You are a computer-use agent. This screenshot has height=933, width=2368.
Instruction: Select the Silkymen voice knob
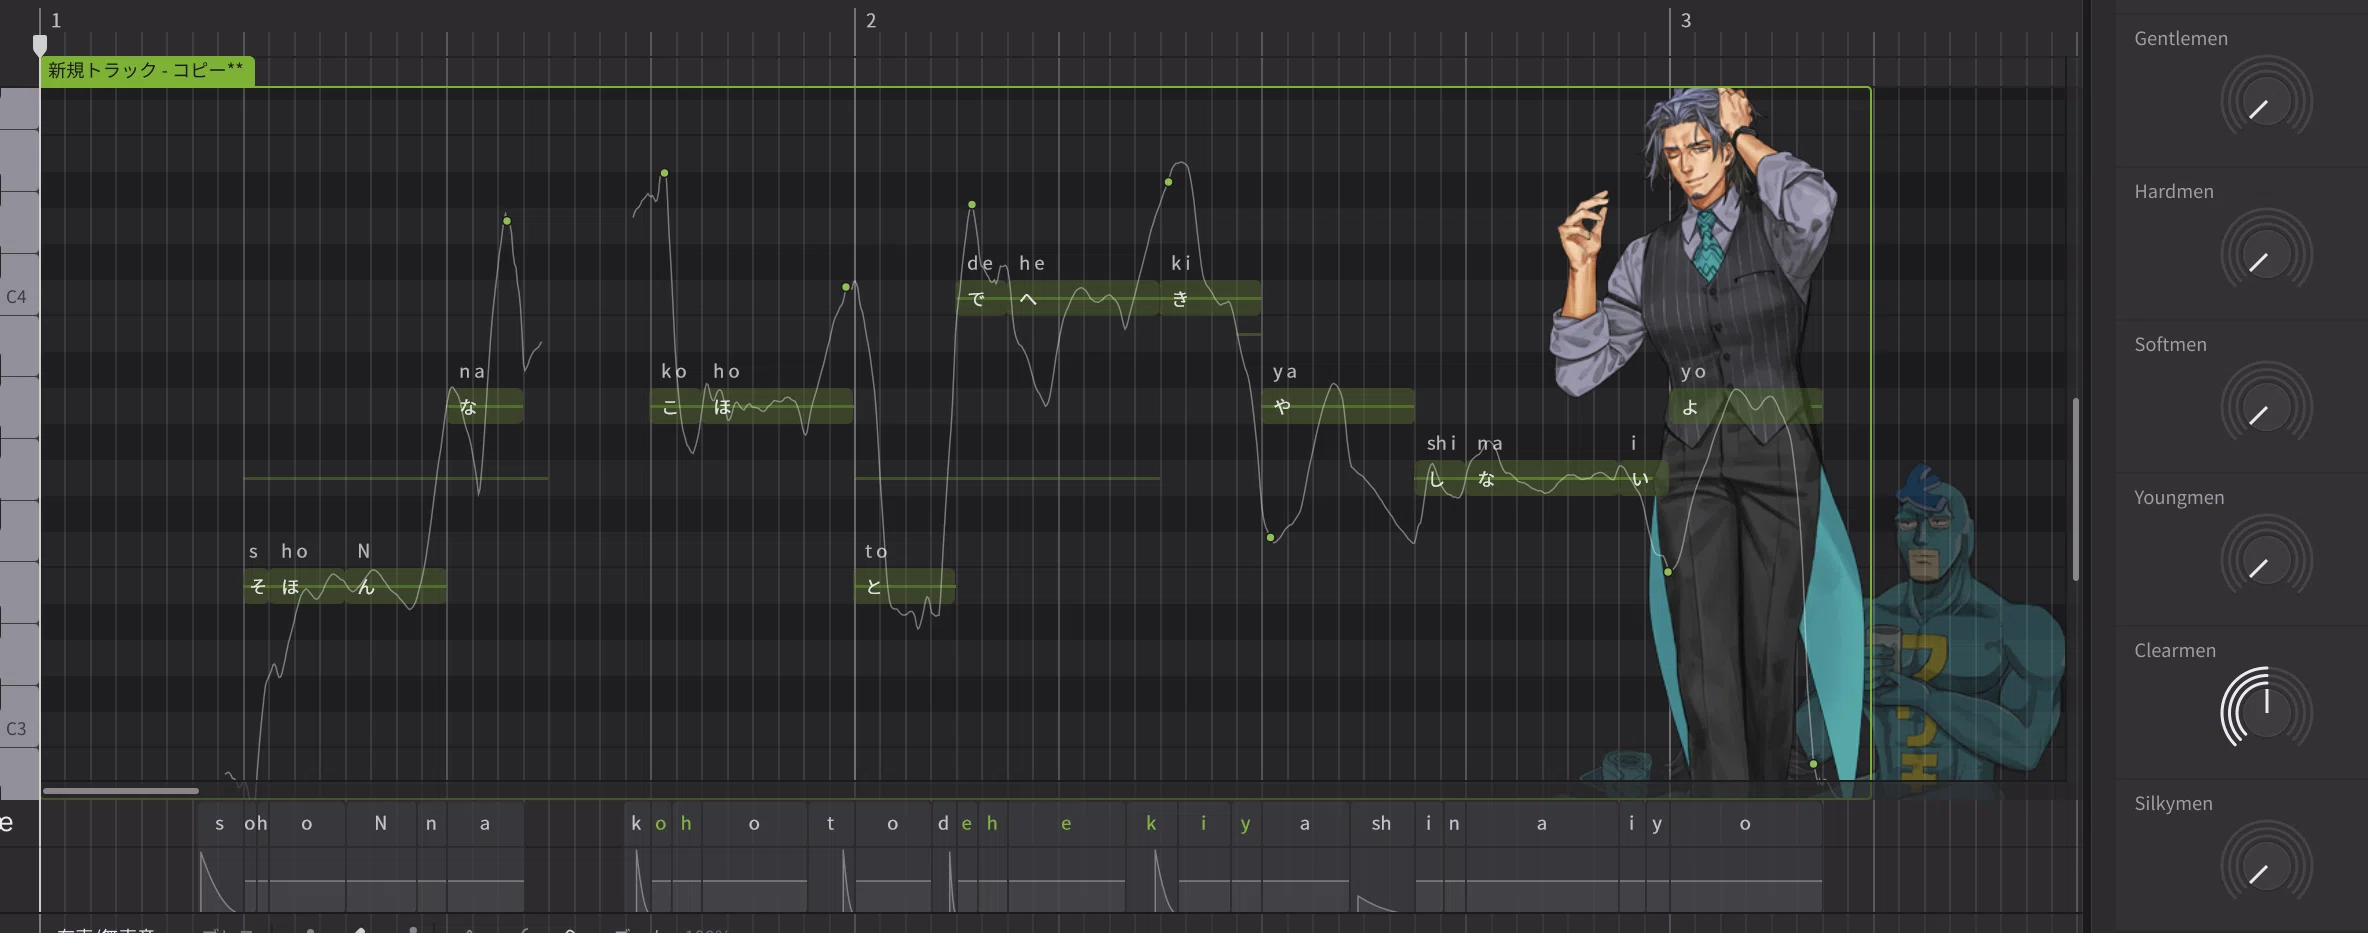(2266, 866)
